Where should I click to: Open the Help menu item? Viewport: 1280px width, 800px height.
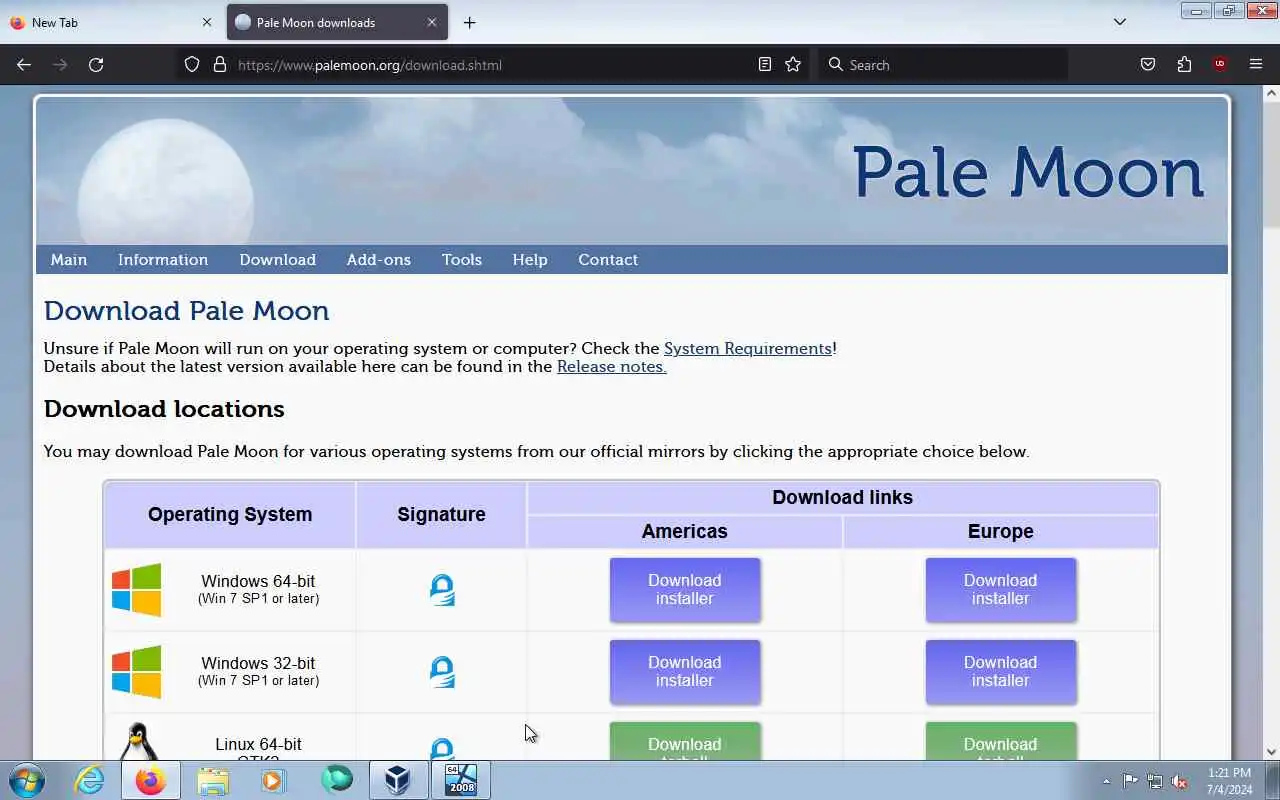[530, 259]
